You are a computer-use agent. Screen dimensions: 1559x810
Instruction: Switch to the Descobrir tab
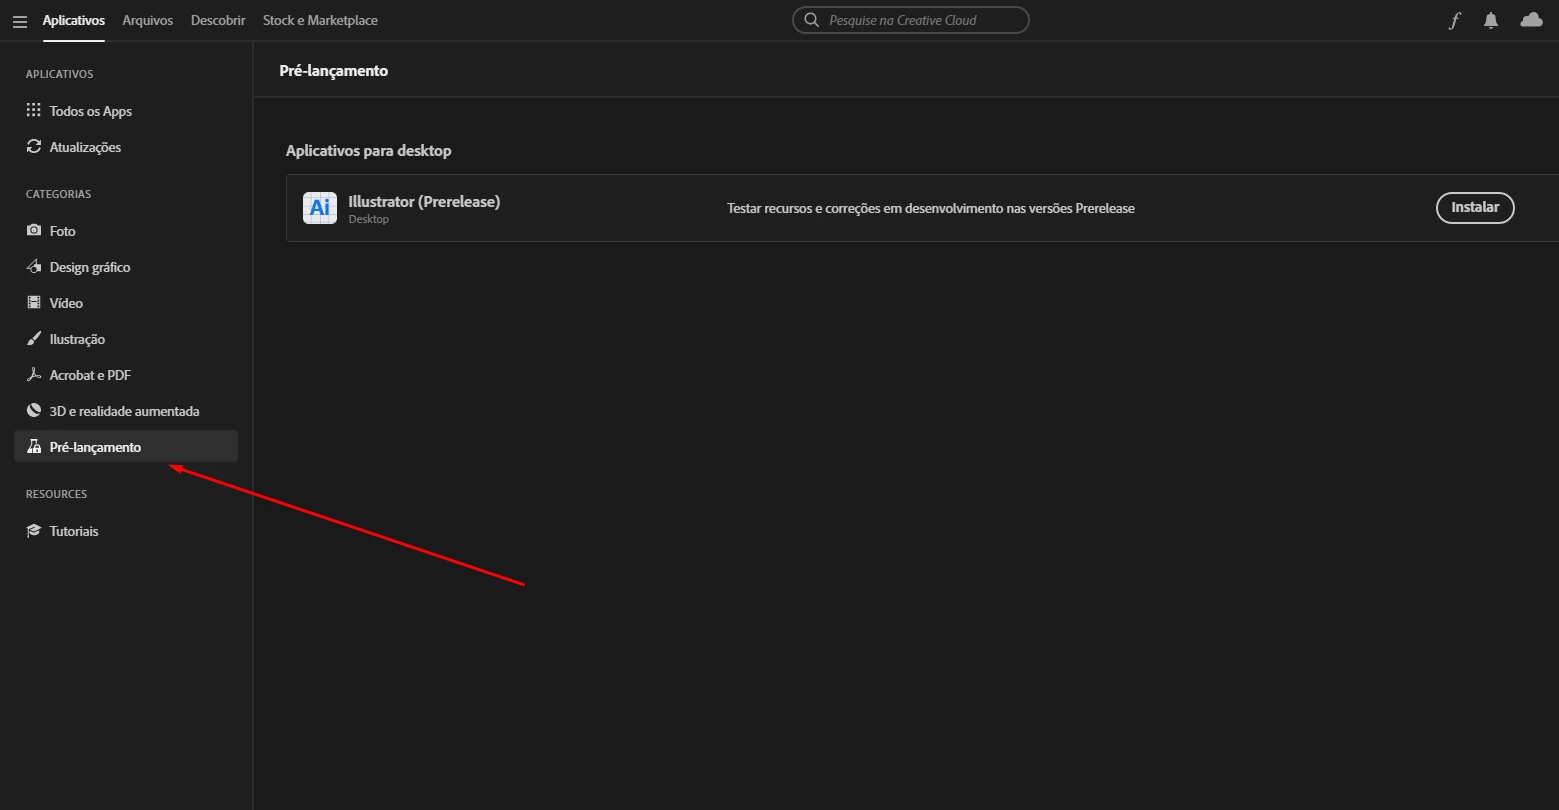pos(218,20)
